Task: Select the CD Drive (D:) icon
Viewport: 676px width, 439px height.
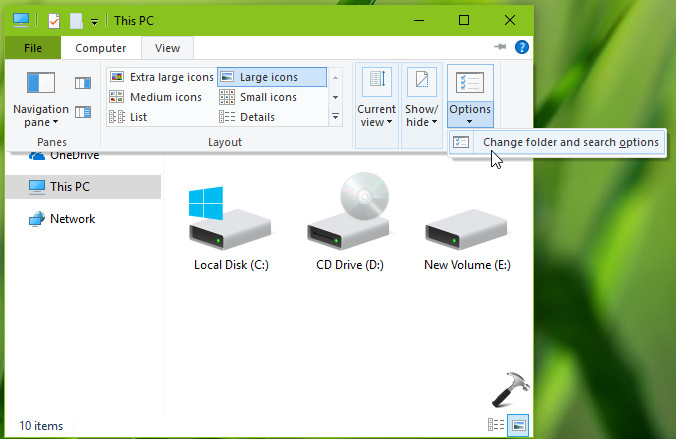Action: pos(349,212)
